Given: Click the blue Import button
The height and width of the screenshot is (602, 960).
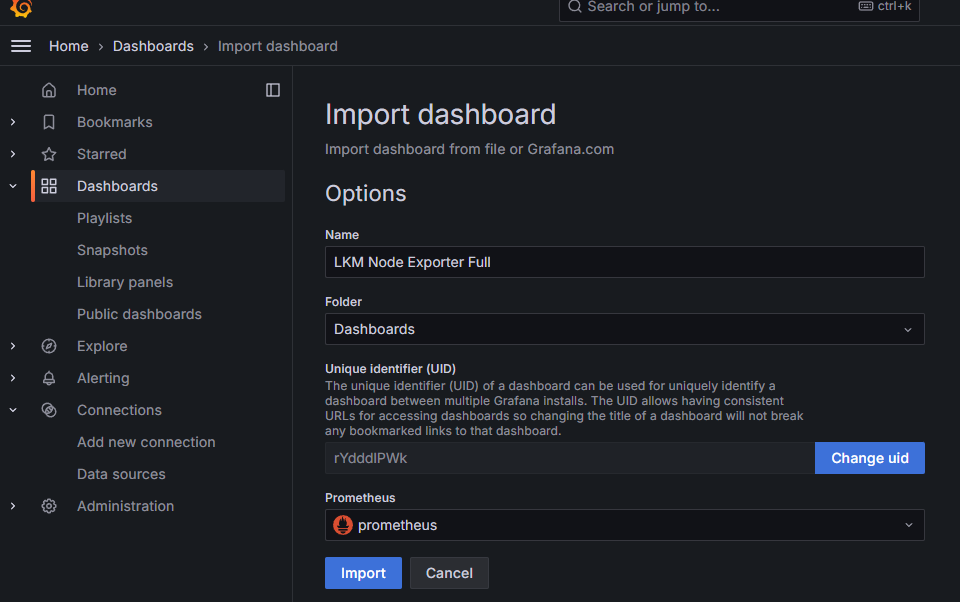Looking at the screenshot, I should pyautogui.click(x=363, y=573).
